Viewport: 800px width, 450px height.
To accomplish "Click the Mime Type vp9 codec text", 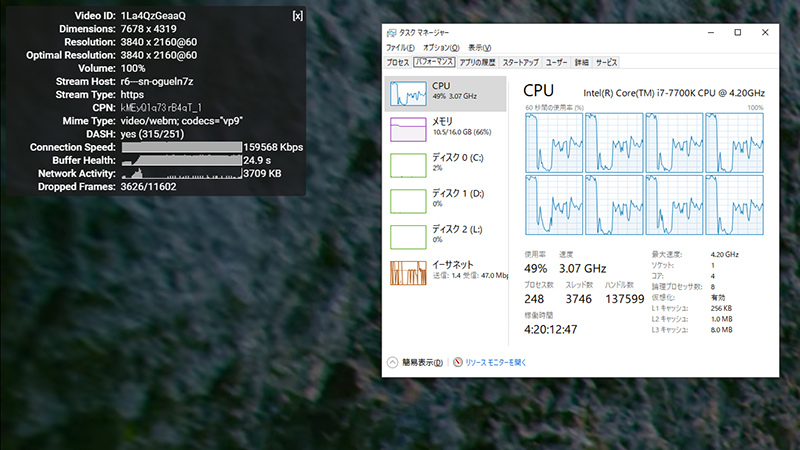I will [x=182, y=121].
